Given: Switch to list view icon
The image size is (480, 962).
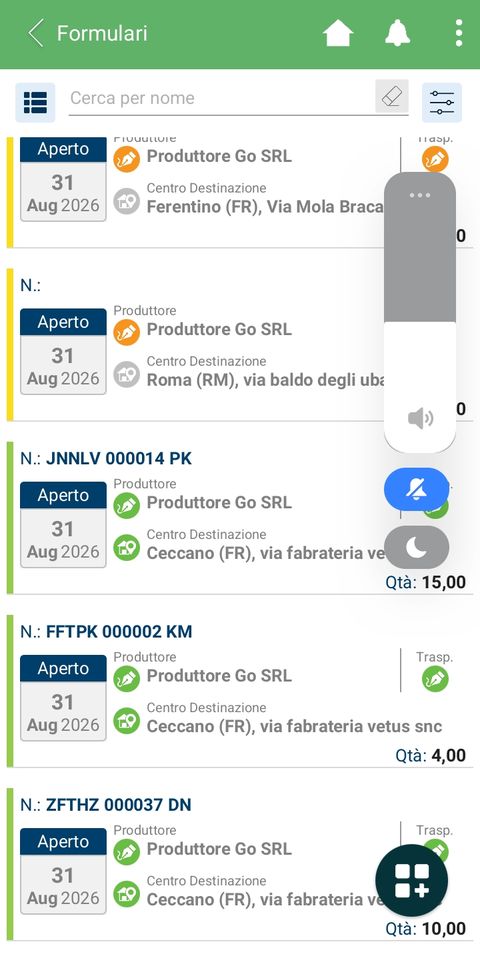Looking at the screenshot, I should (x=35, y=102).
